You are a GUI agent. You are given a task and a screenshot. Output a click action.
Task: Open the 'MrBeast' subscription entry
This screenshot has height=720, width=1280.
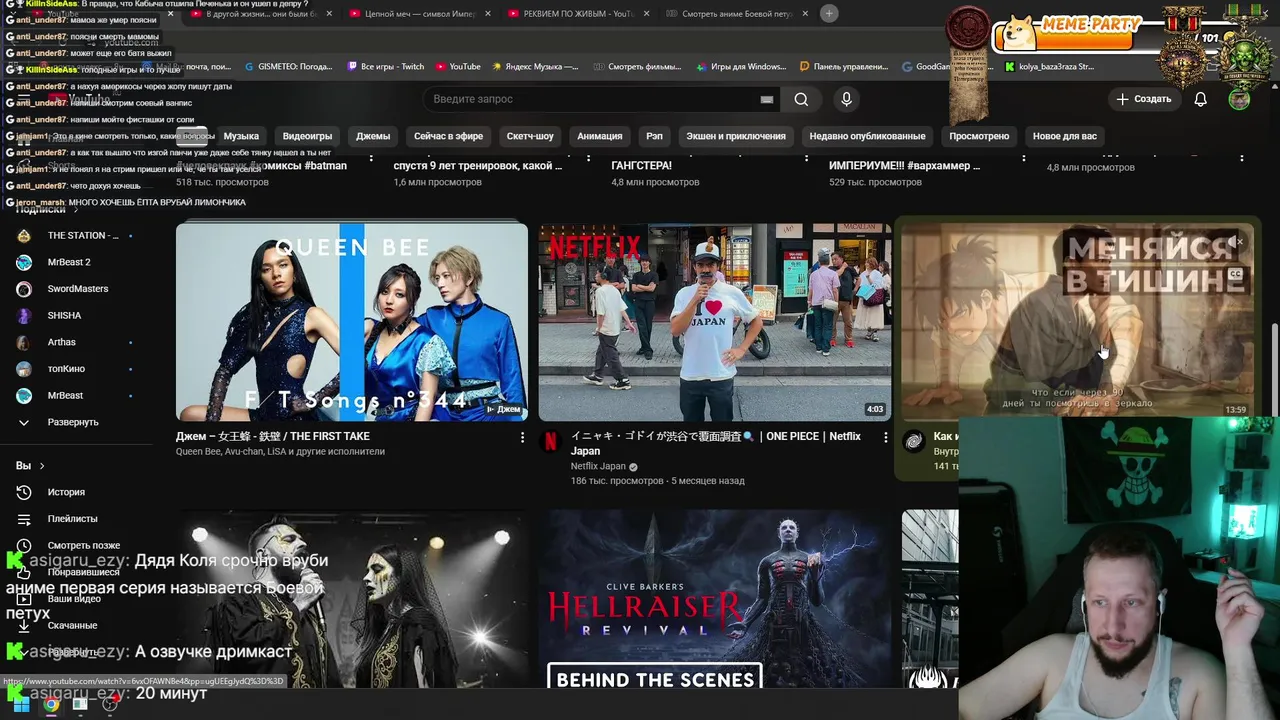65,396
